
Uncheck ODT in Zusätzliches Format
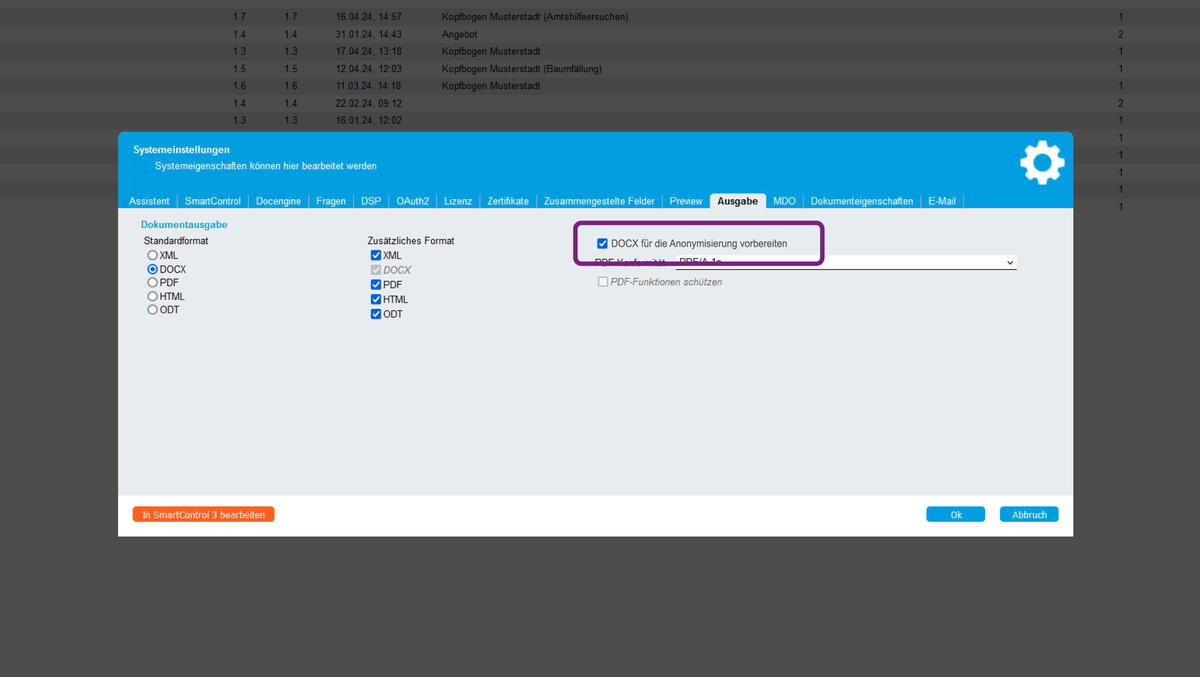[376, 313]
